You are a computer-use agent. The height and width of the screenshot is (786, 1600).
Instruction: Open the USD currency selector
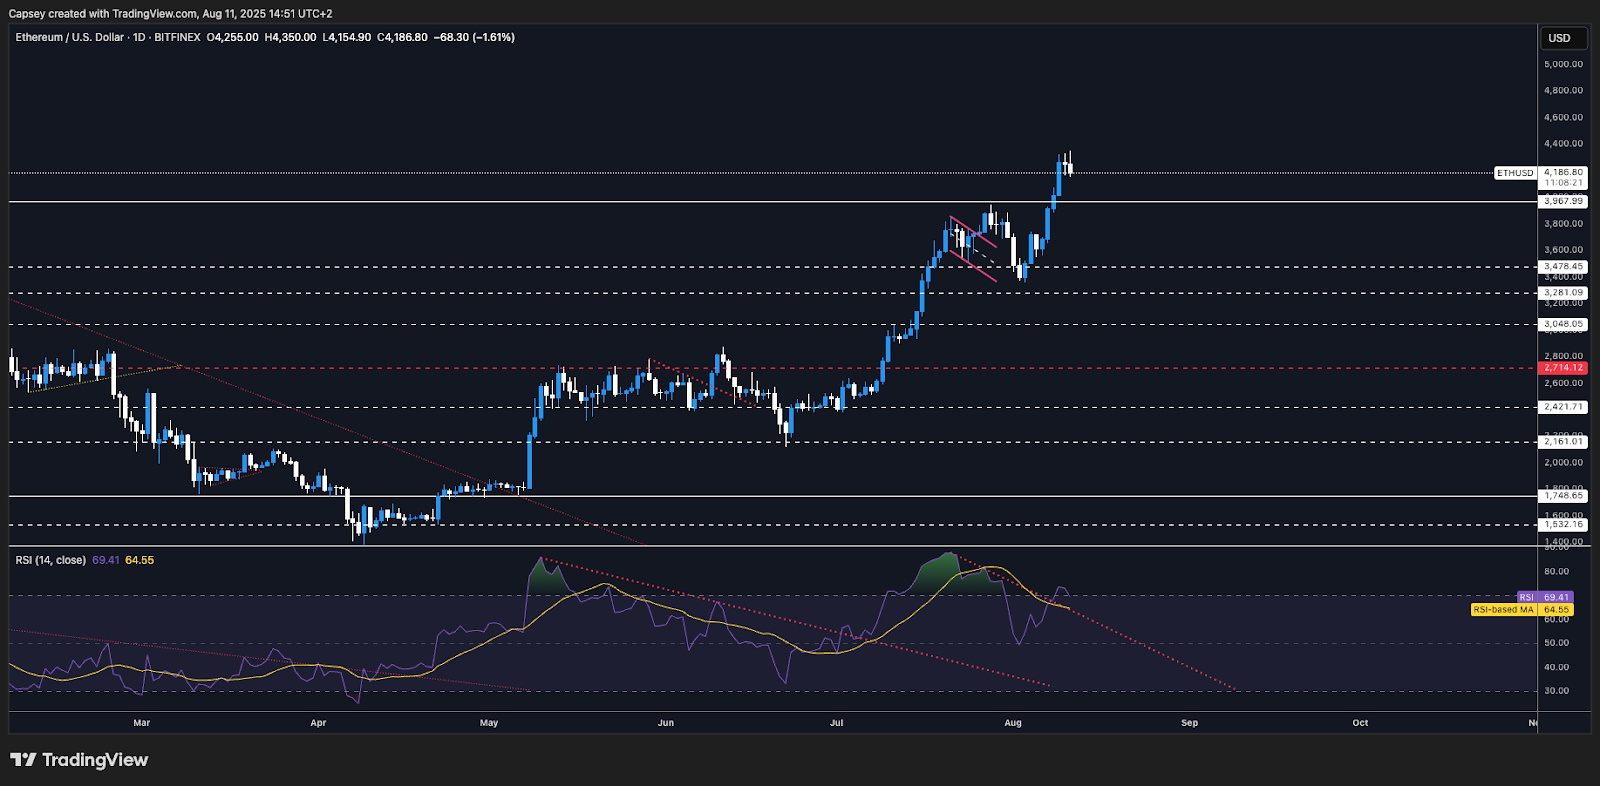point(1559,38)
